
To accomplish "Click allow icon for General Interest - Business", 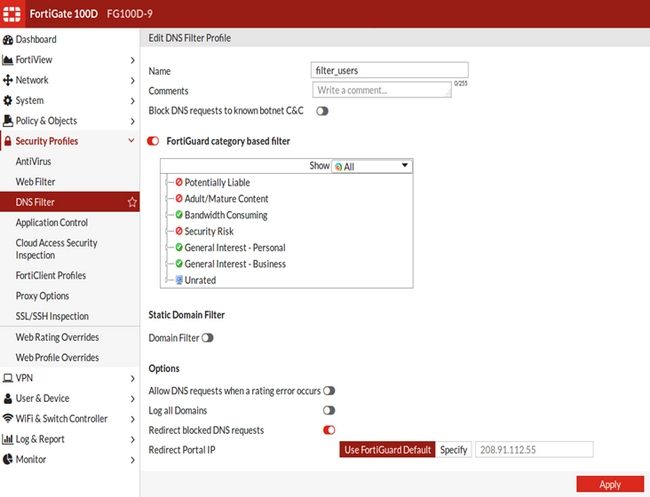I will click(x=179, y=264).
